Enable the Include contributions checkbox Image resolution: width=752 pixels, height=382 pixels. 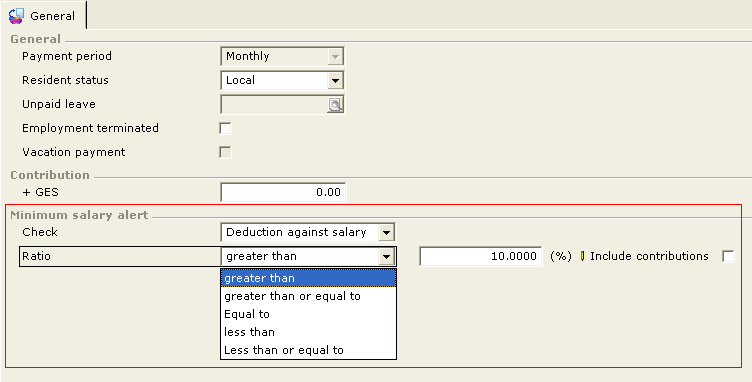[728, 256]
